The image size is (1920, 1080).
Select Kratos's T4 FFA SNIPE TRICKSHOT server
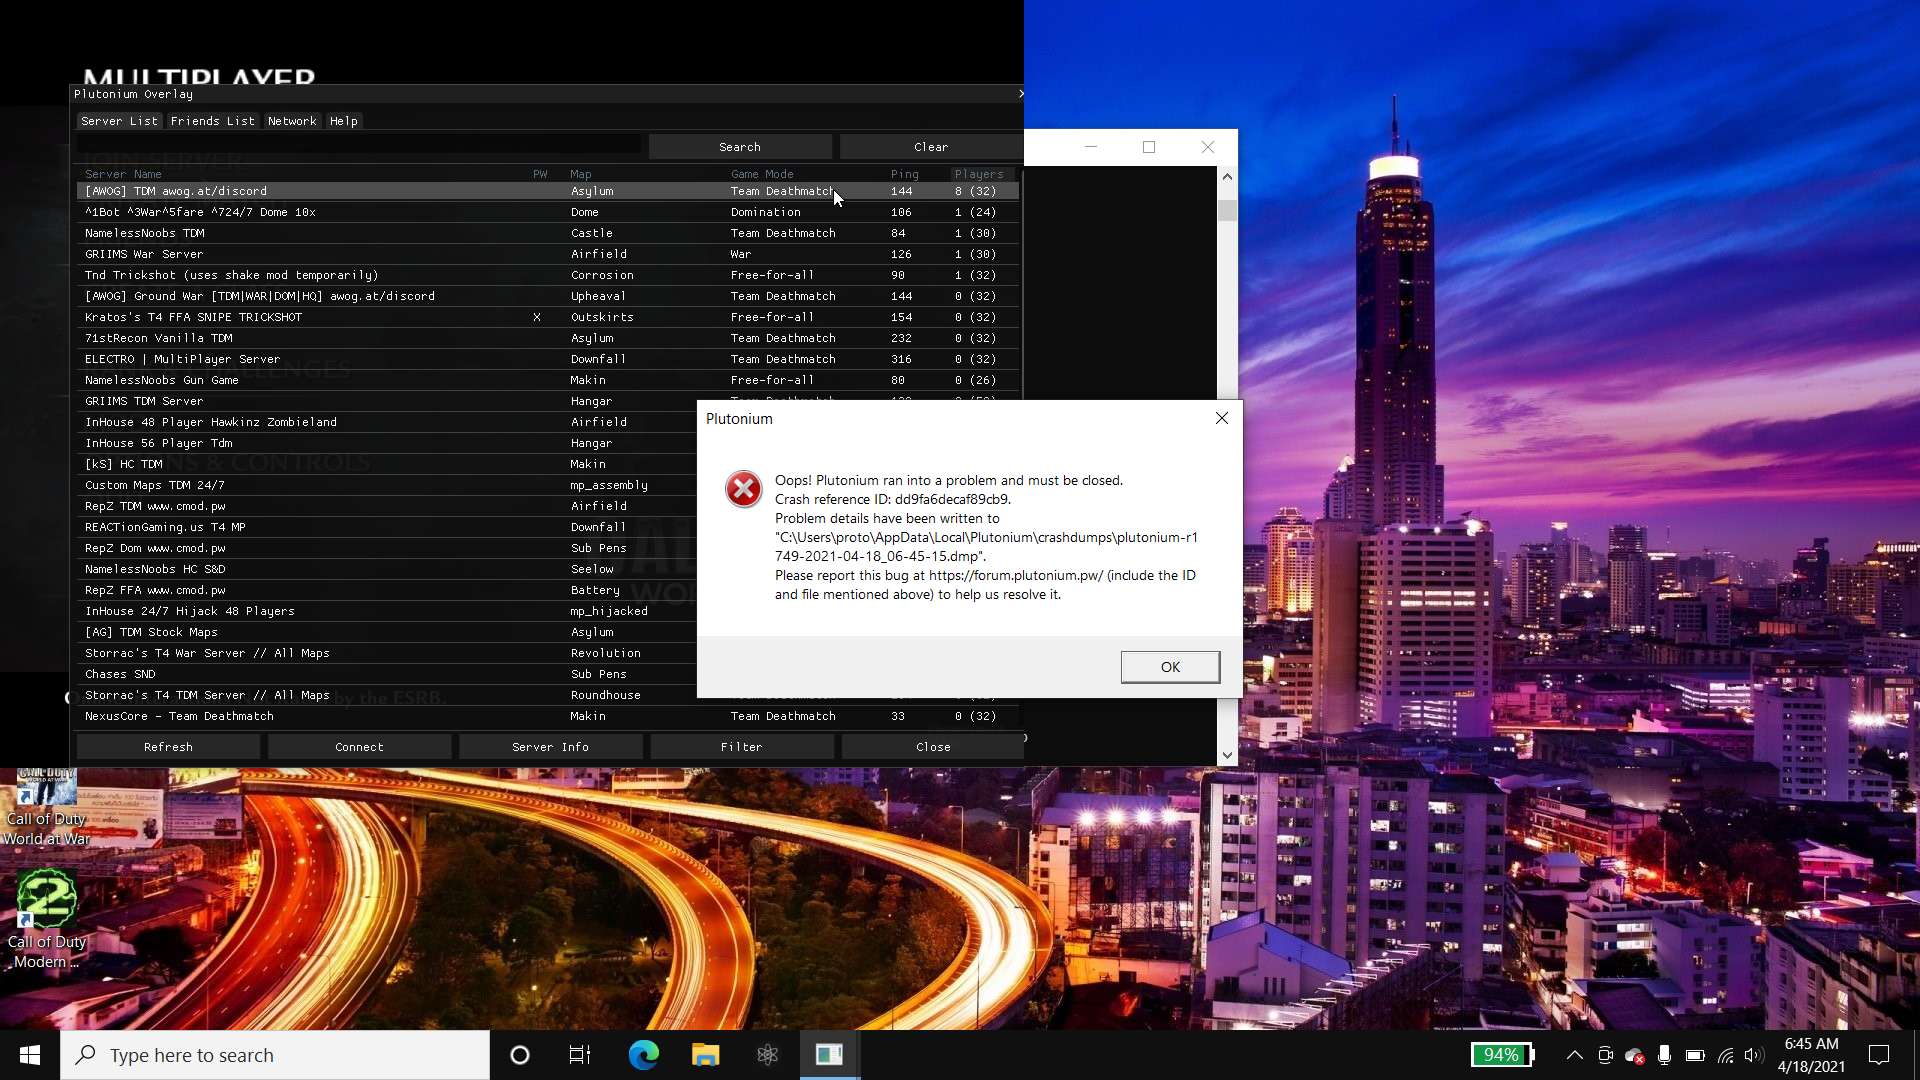[x=548, y=317]
